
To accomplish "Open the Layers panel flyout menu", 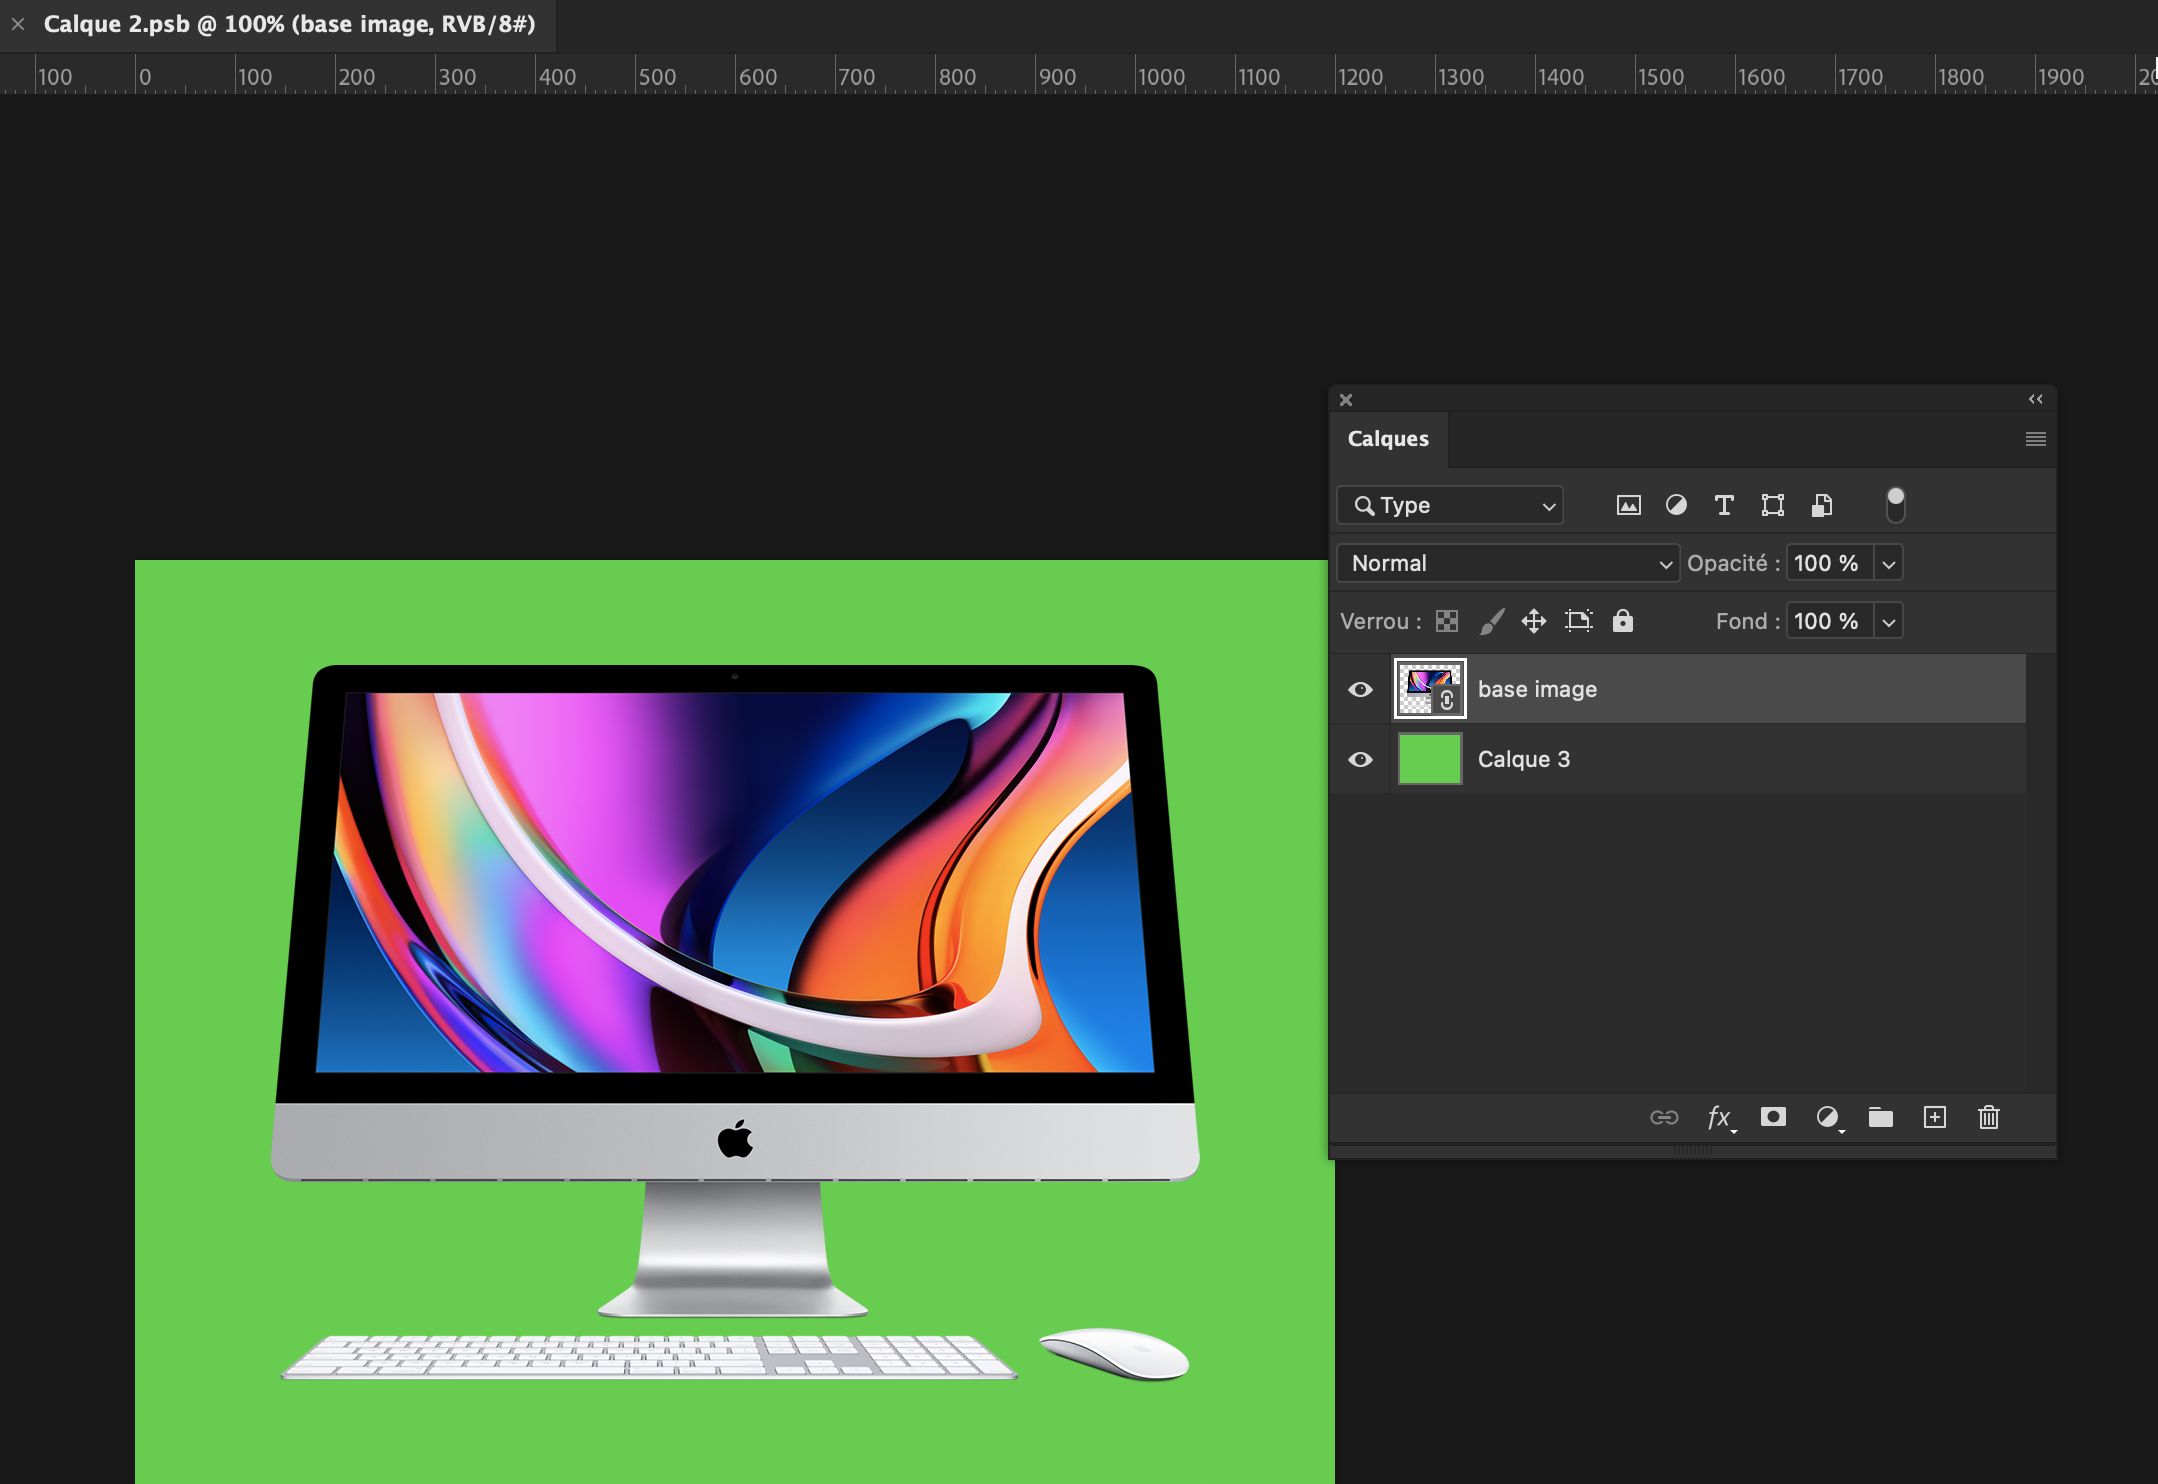I will tap(2036, 439).
